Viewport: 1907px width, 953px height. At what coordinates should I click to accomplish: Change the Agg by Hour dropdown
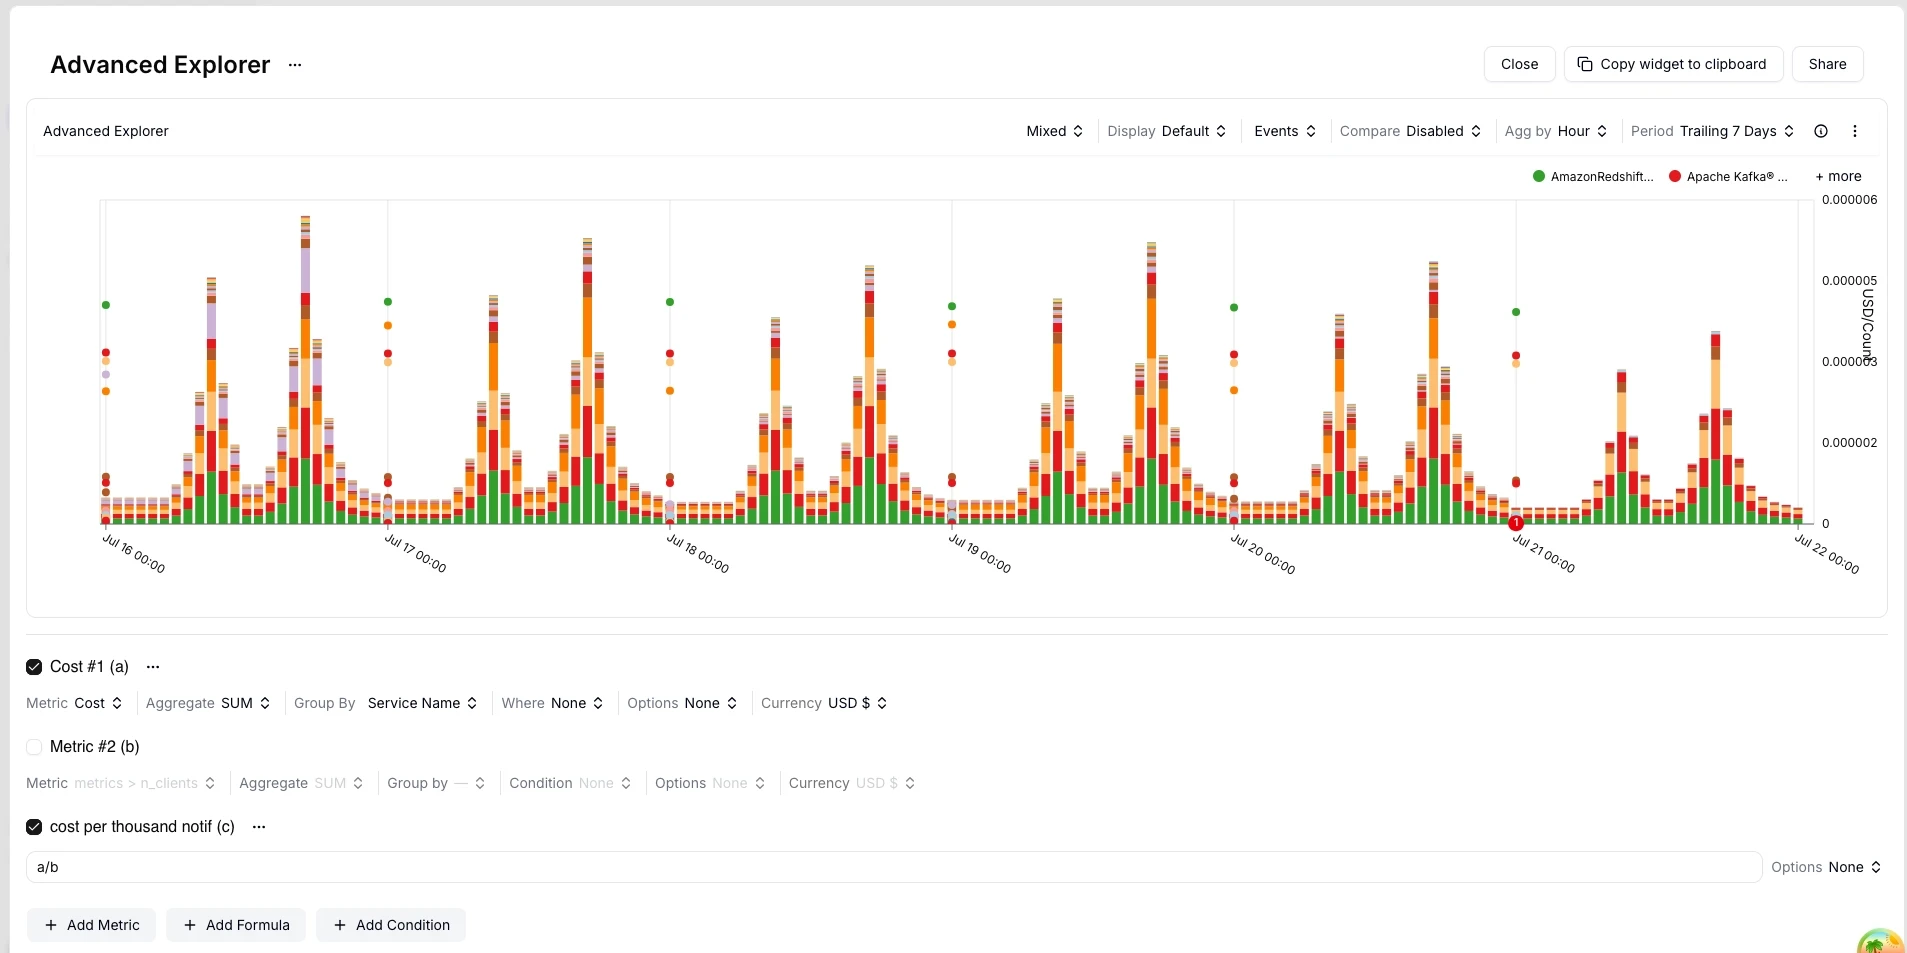pos(1556,131)
